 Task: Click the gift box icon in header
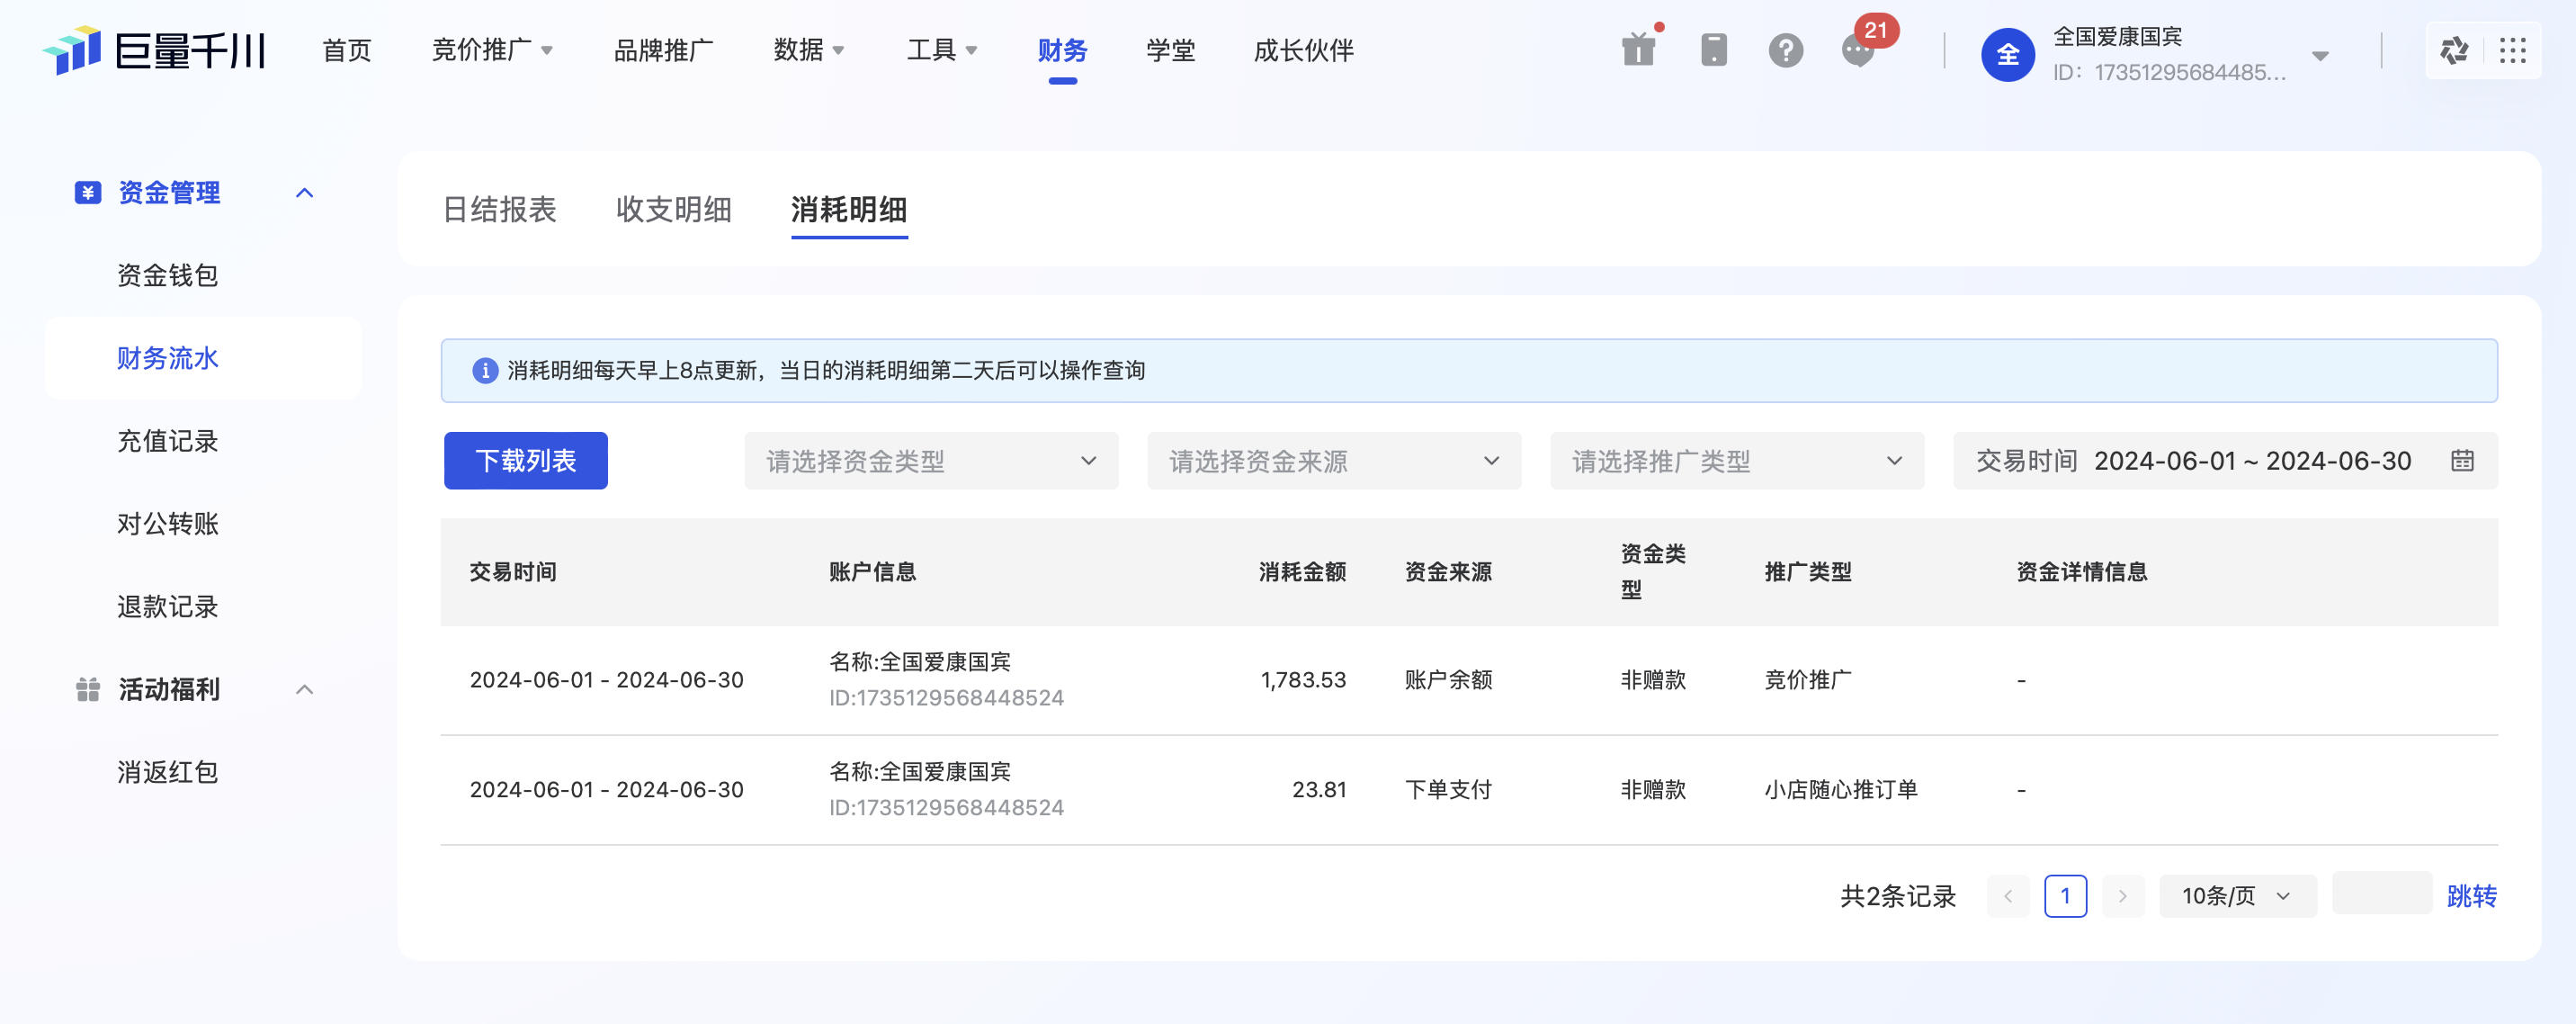[1638, 50]
